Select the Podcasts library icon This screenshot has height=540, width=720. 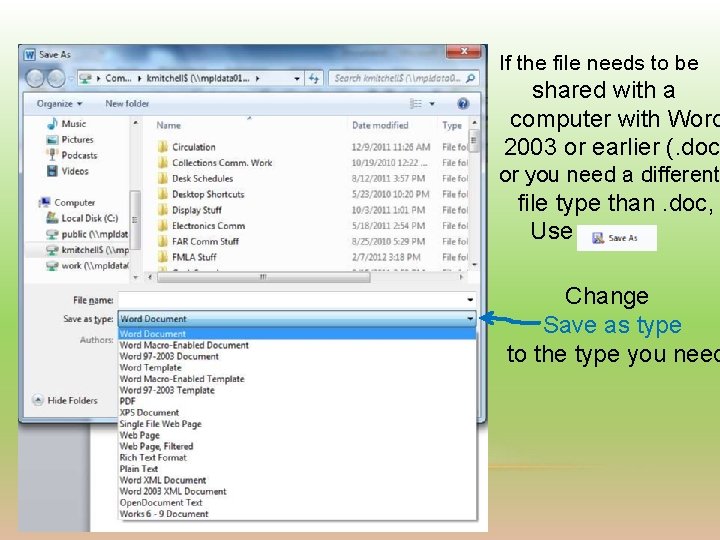pyautogui.click(x=52, y=155)
